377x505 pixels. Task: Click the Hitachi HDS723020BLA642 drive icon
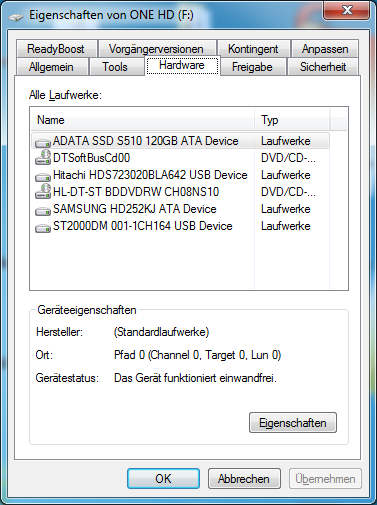click(43, 177)
